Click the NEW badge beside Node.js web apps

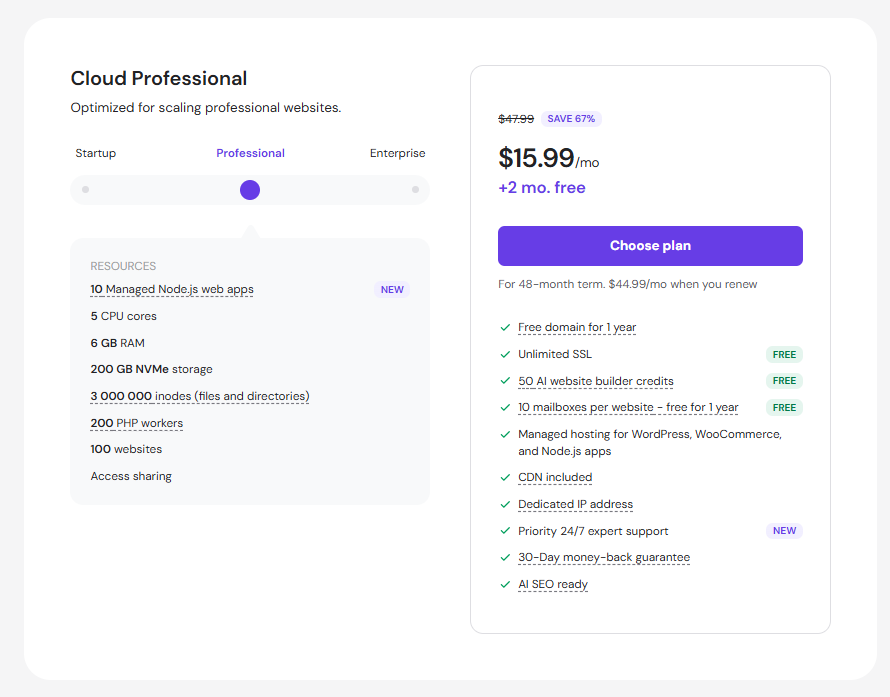pyautogui.click(x=392, y=289)
